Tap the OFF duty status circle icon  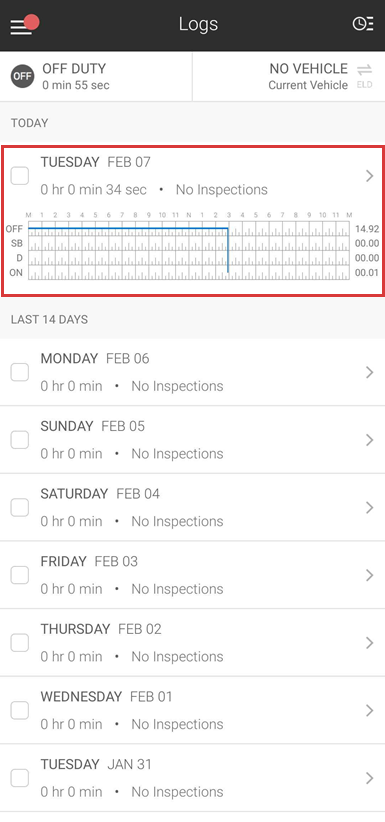pyautogui.click(x=23, y=77)
